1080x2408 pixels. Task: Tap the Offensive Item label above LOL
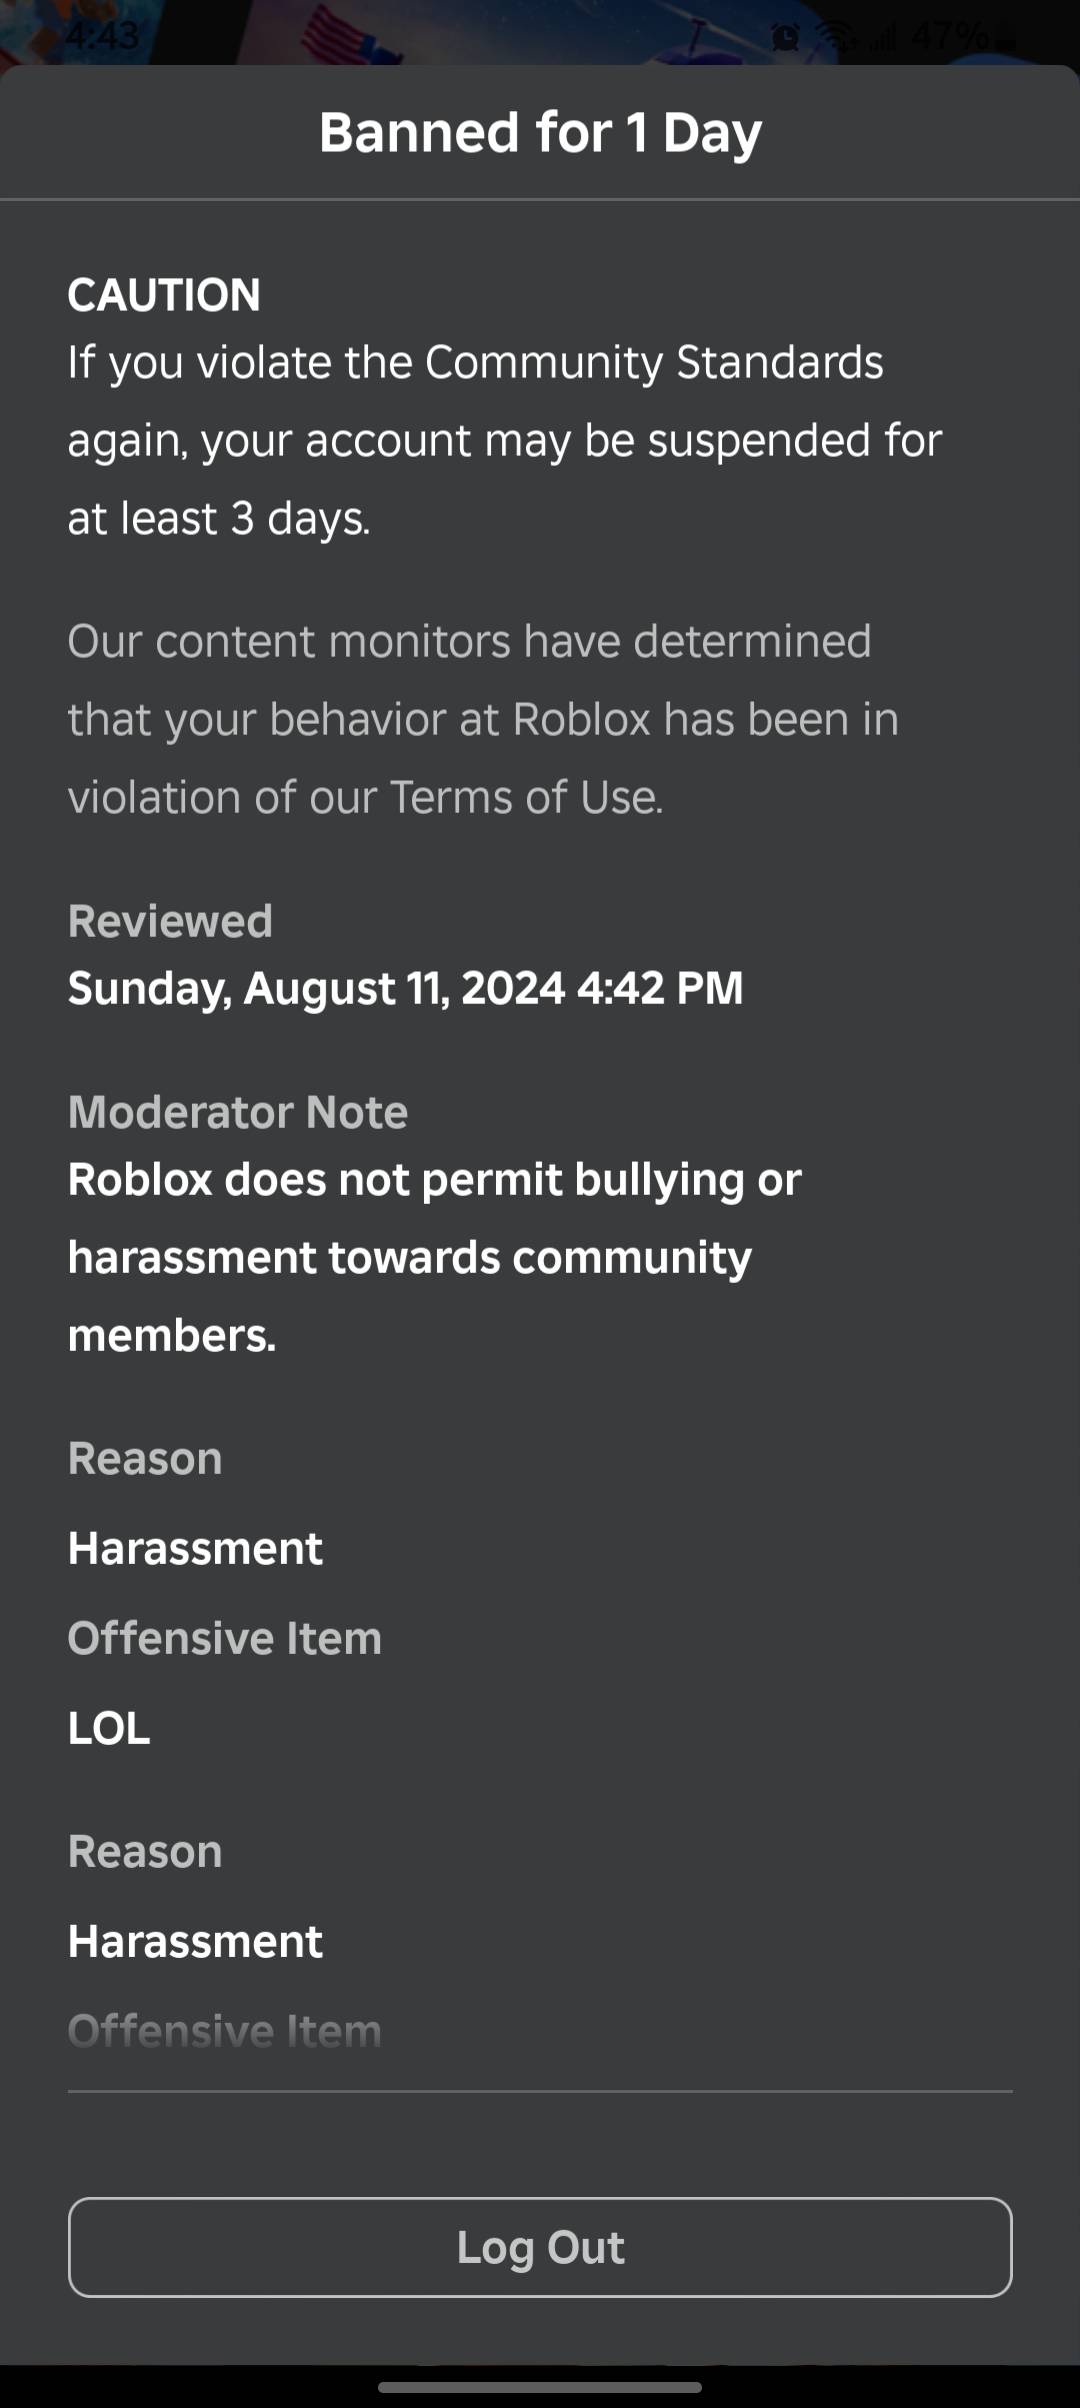click(x=225, y=1638)
